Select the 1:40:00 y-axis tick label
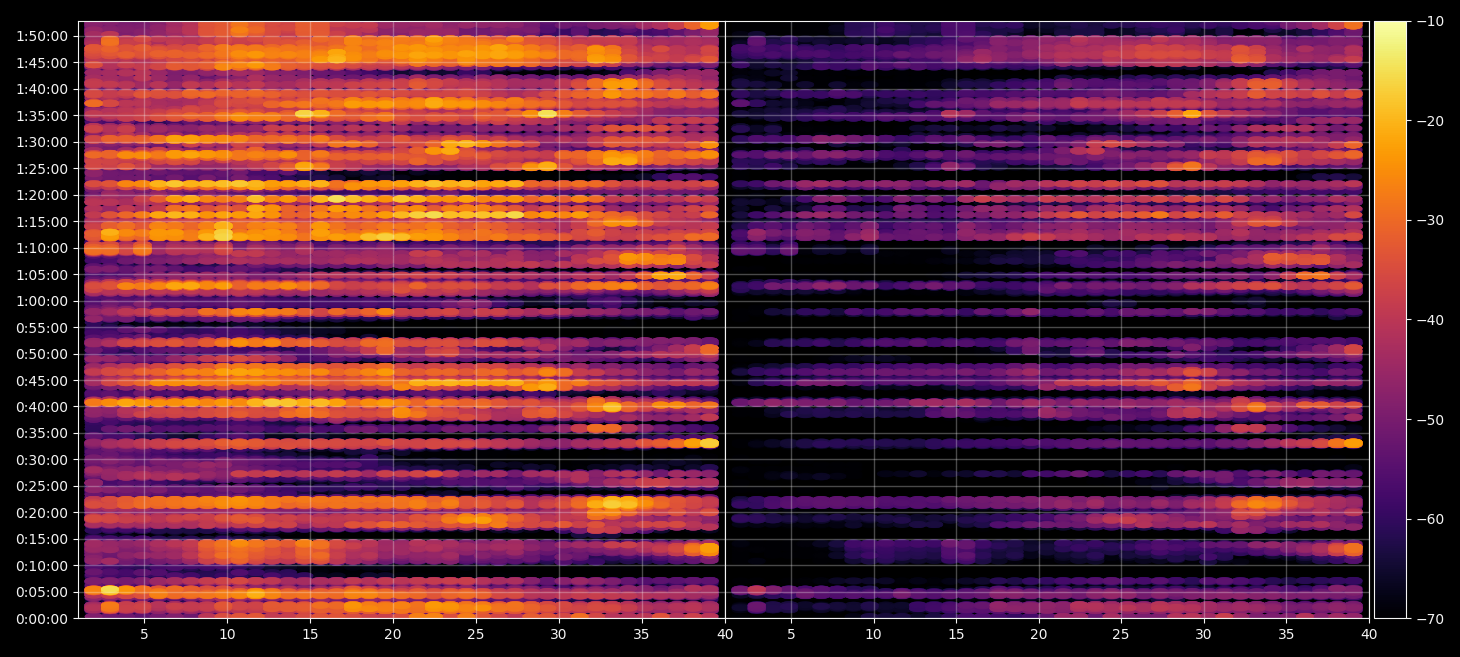 pyautogui.click(x=42, y=88)
